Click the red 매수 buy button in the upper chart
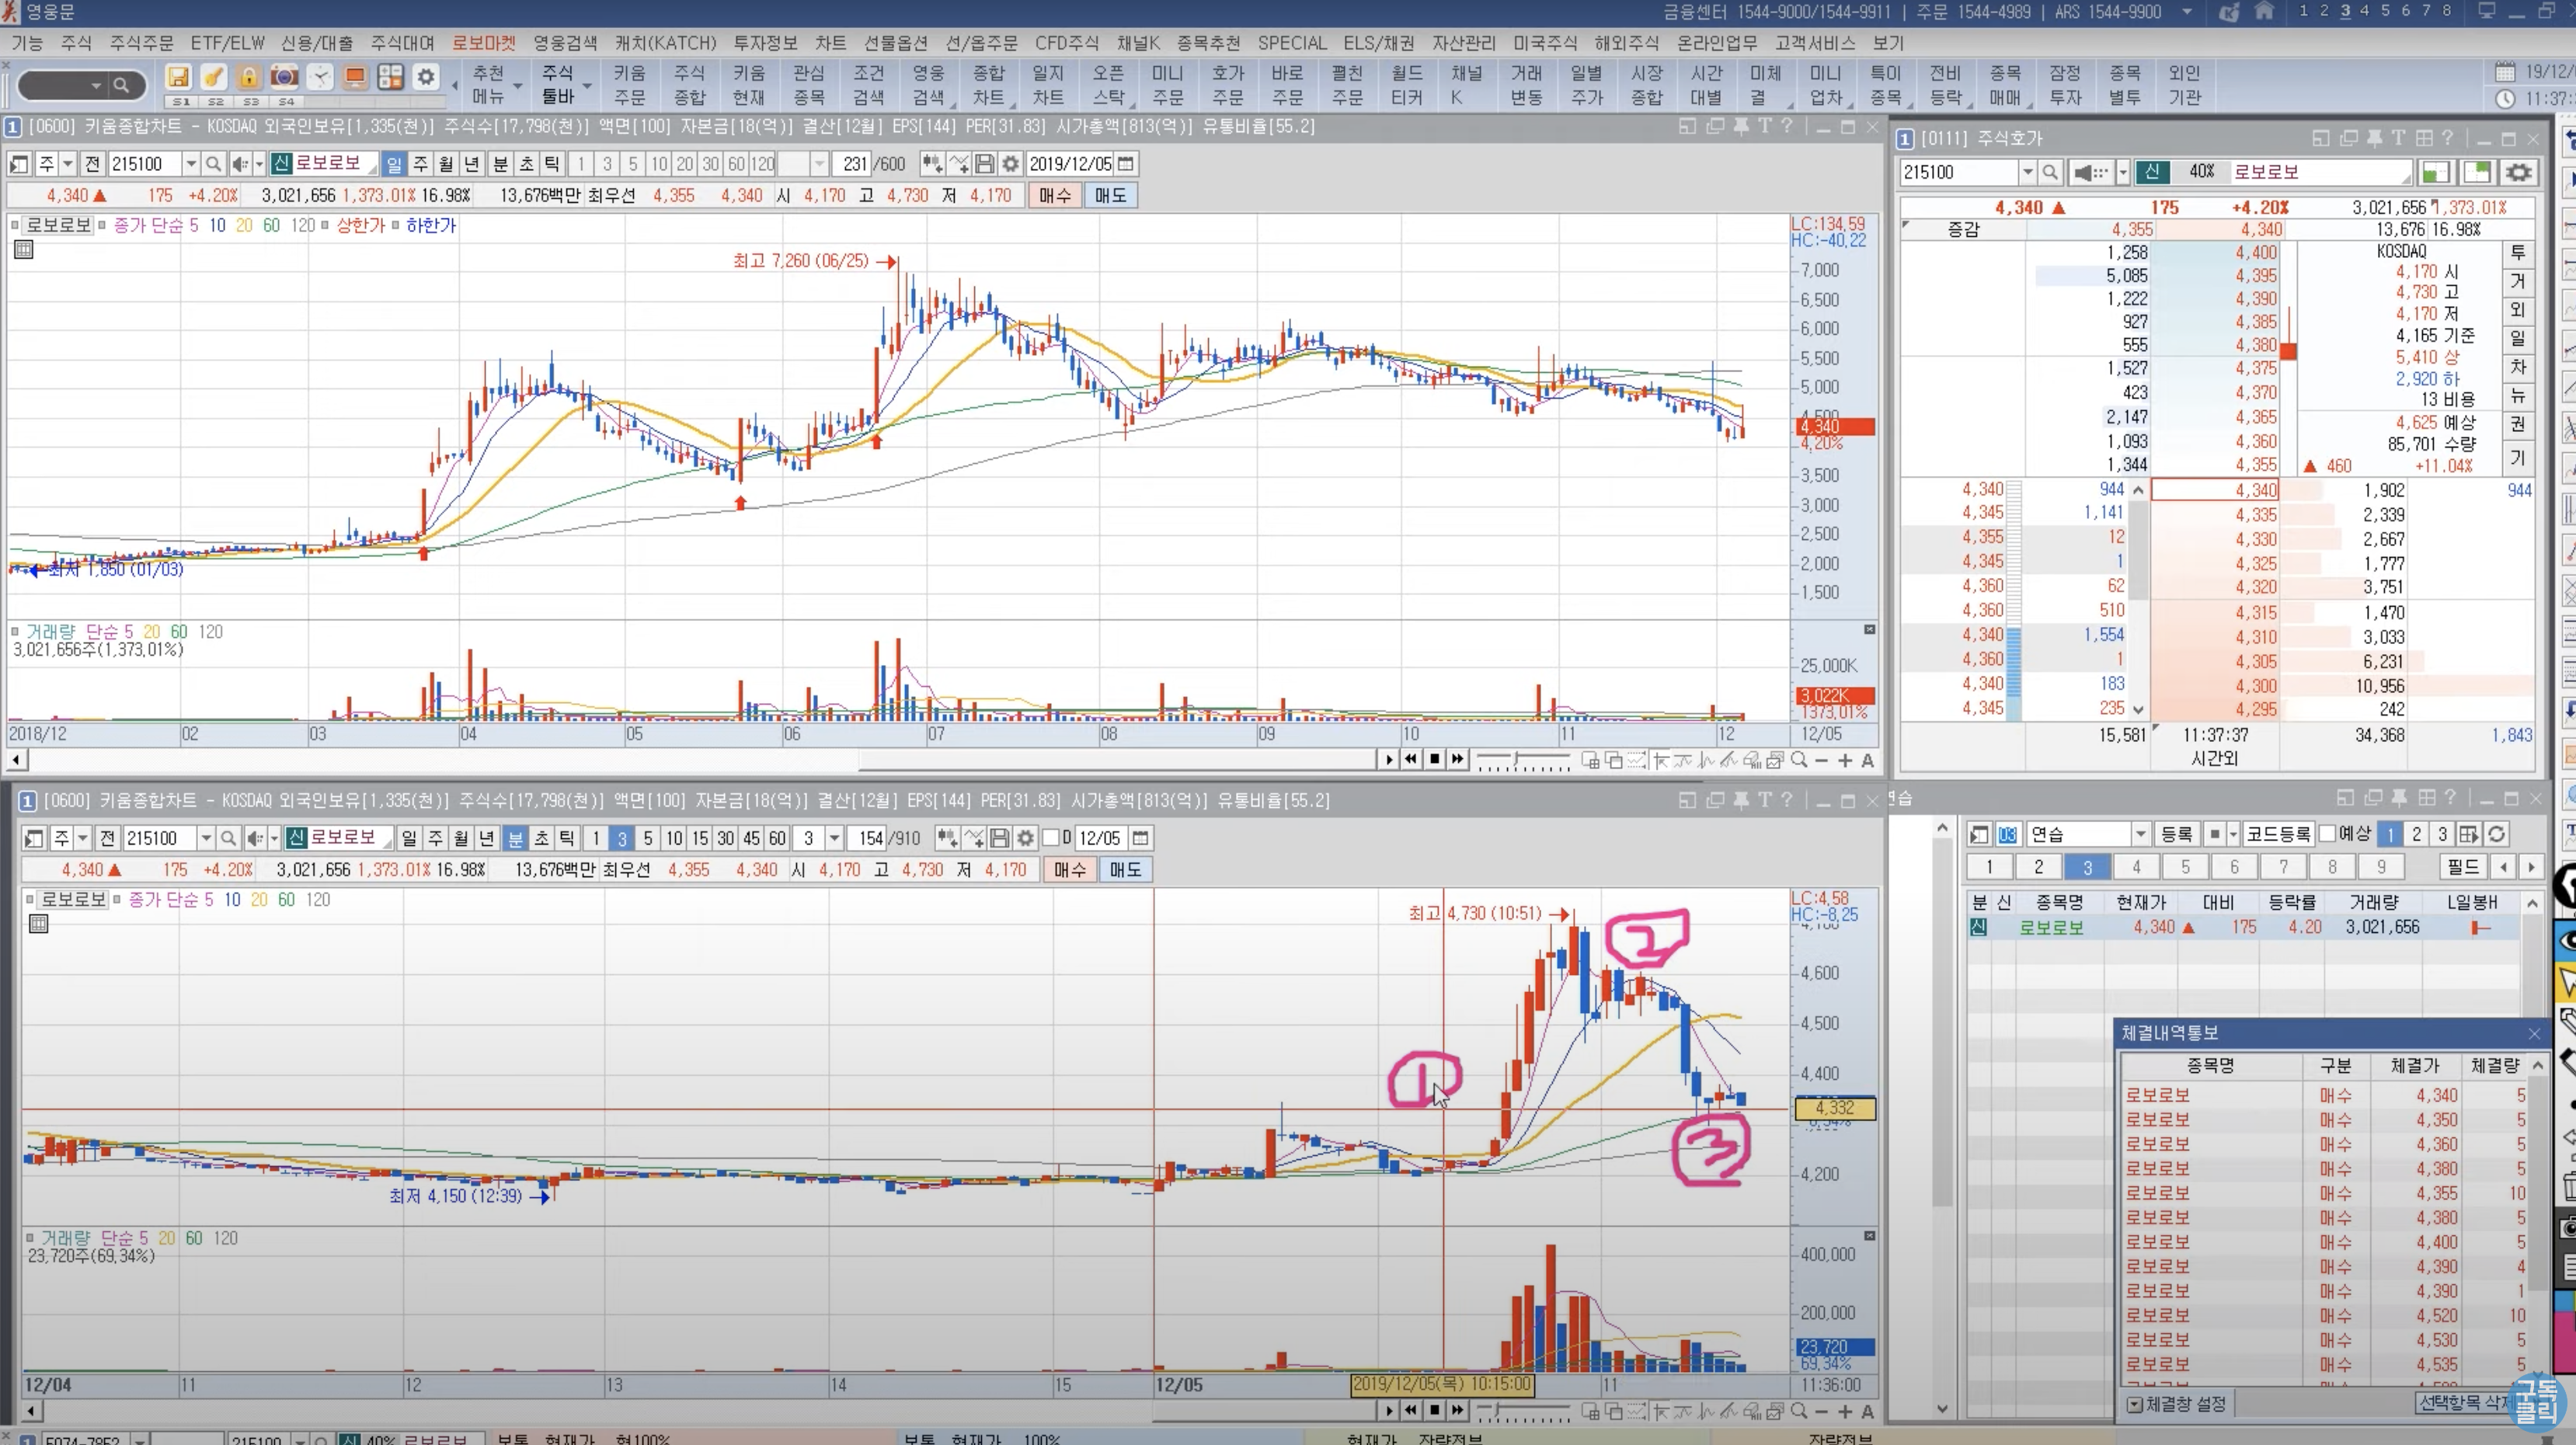The width and height of the screenshot is (2576, 1445). point(1054,195)
